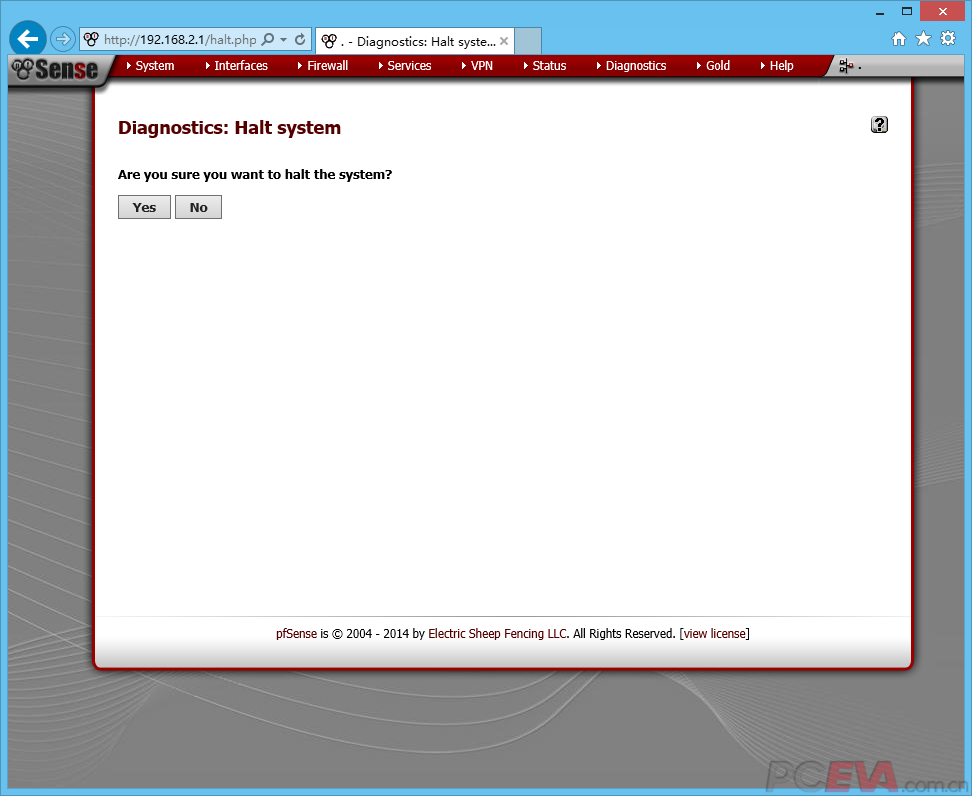This screenshot has height=796, width=972.
Task: Confirm halt by clicking Yes
Action: click(x=144, y=207)
